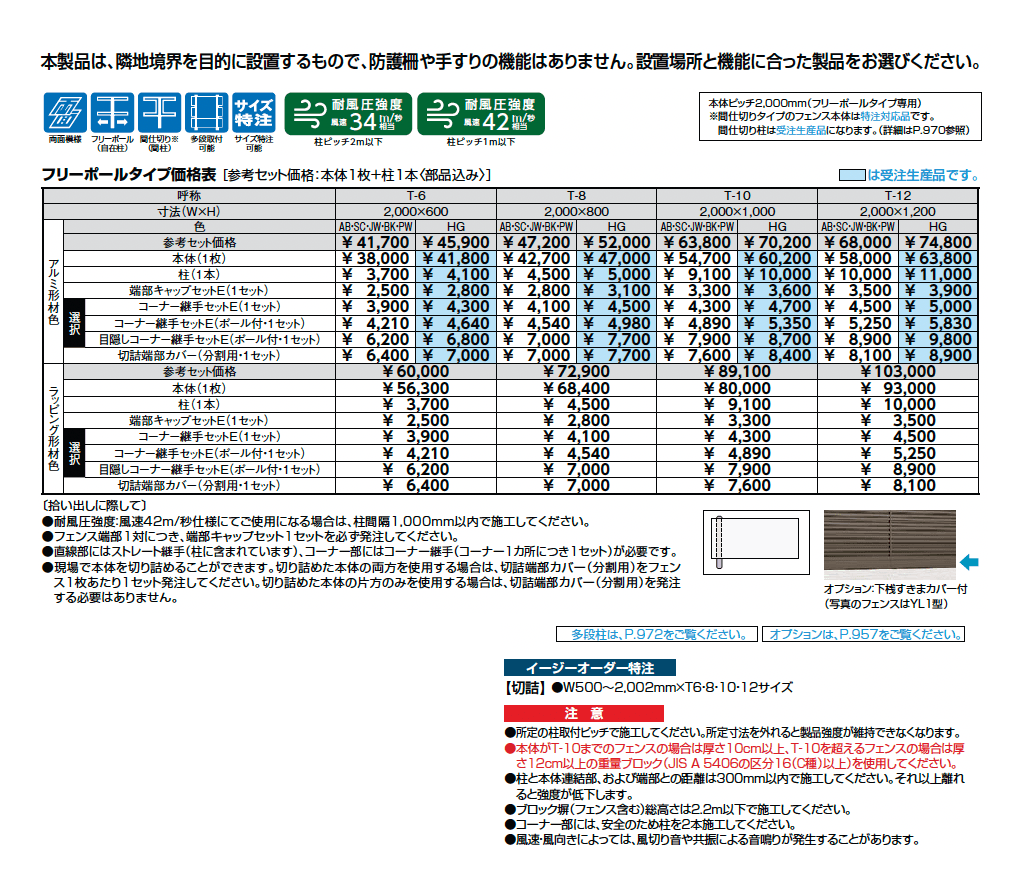Click the 色 header cell
Image resolution: width=1026 pixels, height=870 pixels.
pos(200,226)
